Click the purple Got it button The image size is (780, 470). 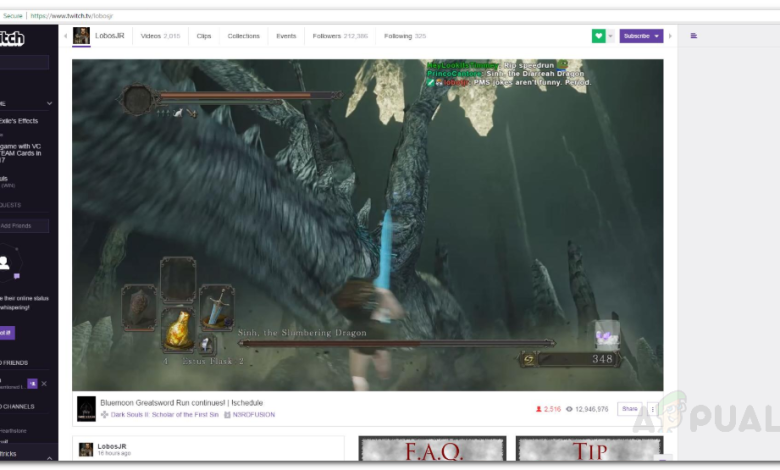(x=7, y=333)
